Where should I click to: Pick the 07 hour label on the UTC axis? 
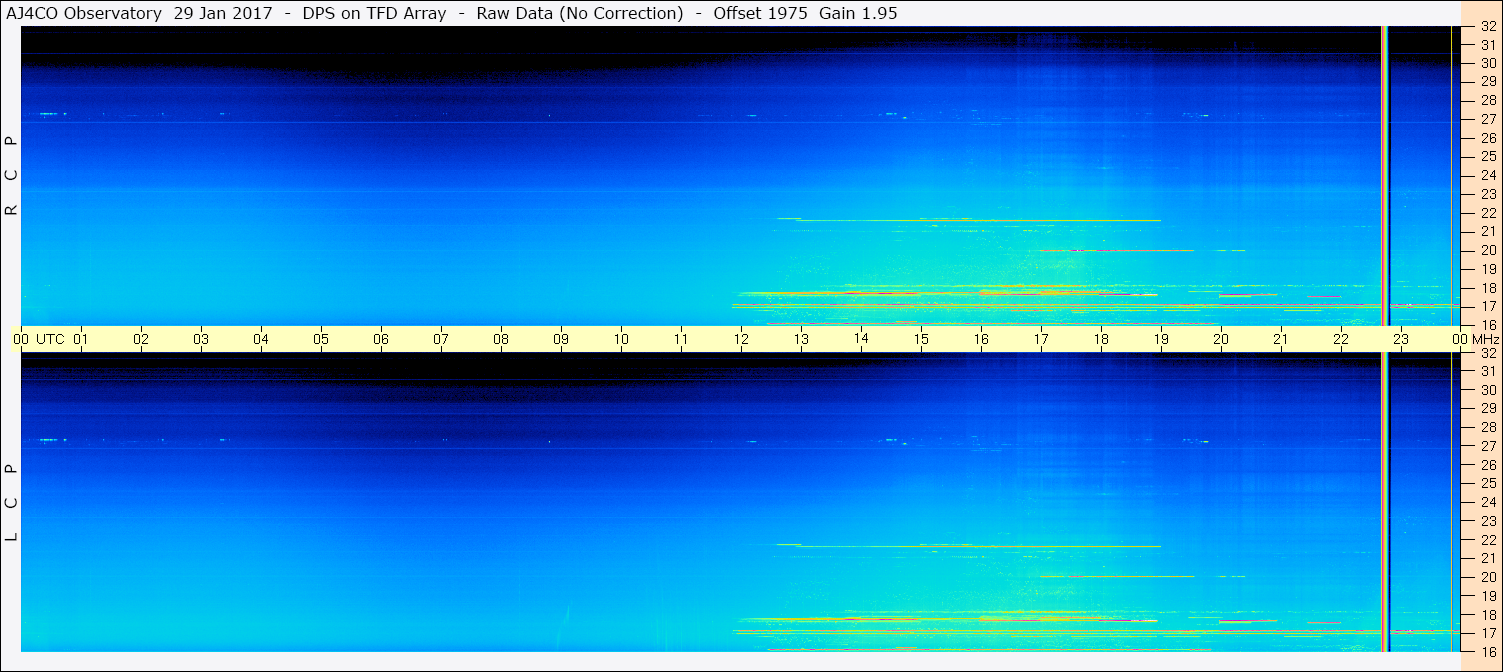point(441,339)
